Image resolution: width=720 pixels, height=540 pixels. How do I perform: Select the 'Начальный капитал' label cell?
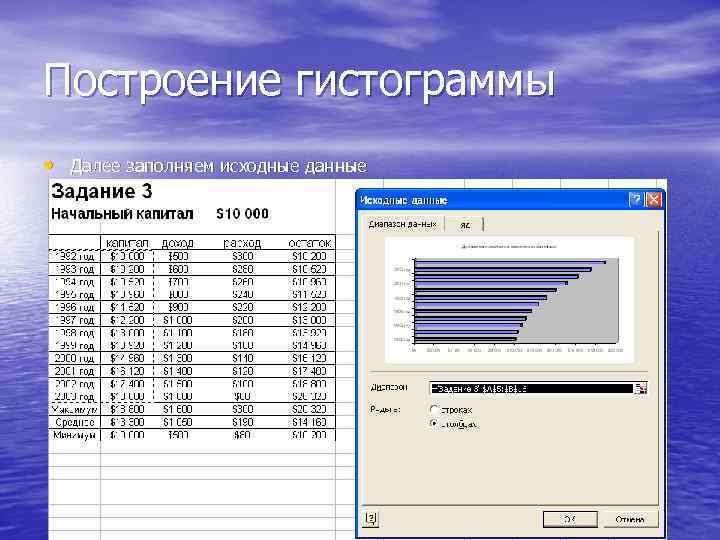122,214
